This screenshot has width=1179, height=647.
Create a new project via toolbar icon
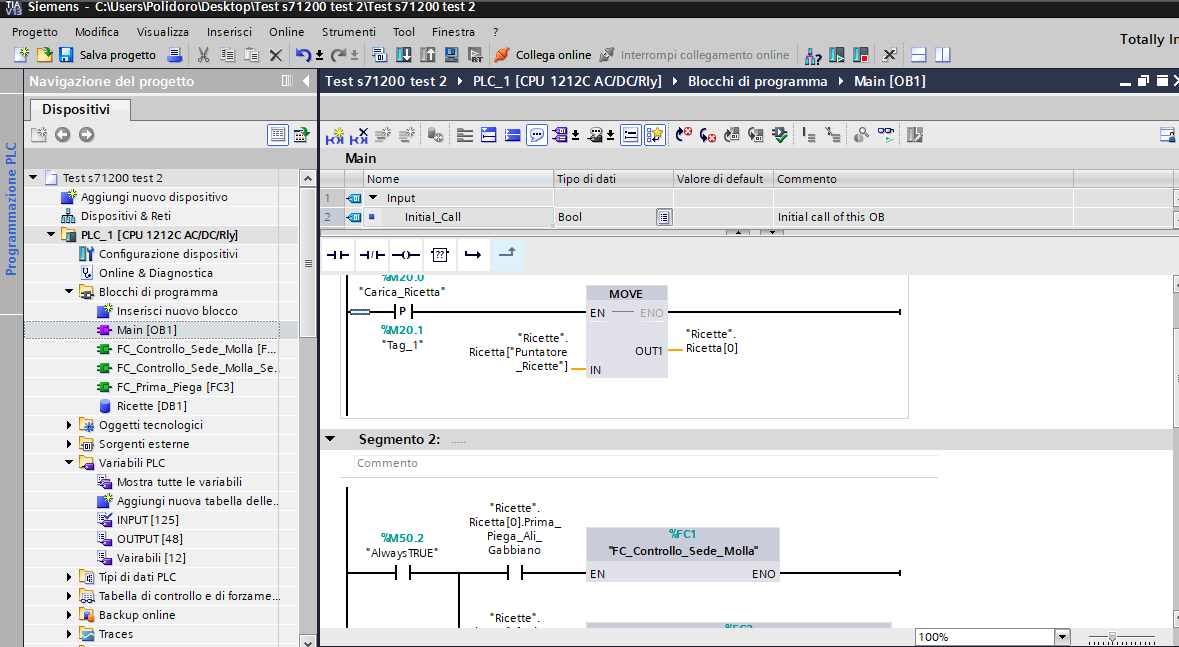[22, 54]
